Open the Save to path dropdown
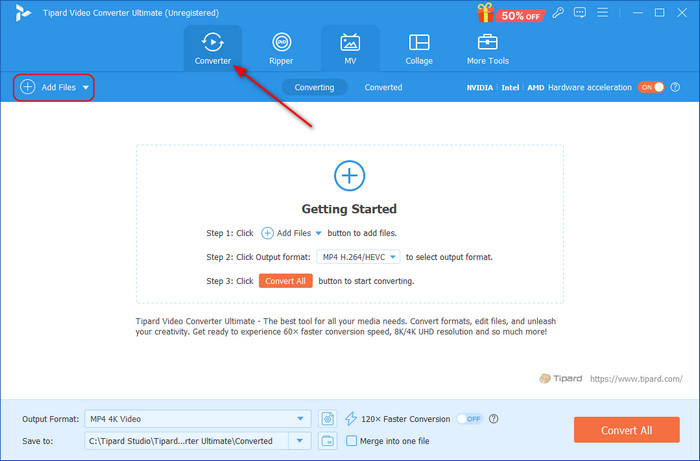700x461 pixels. point(300,441)
